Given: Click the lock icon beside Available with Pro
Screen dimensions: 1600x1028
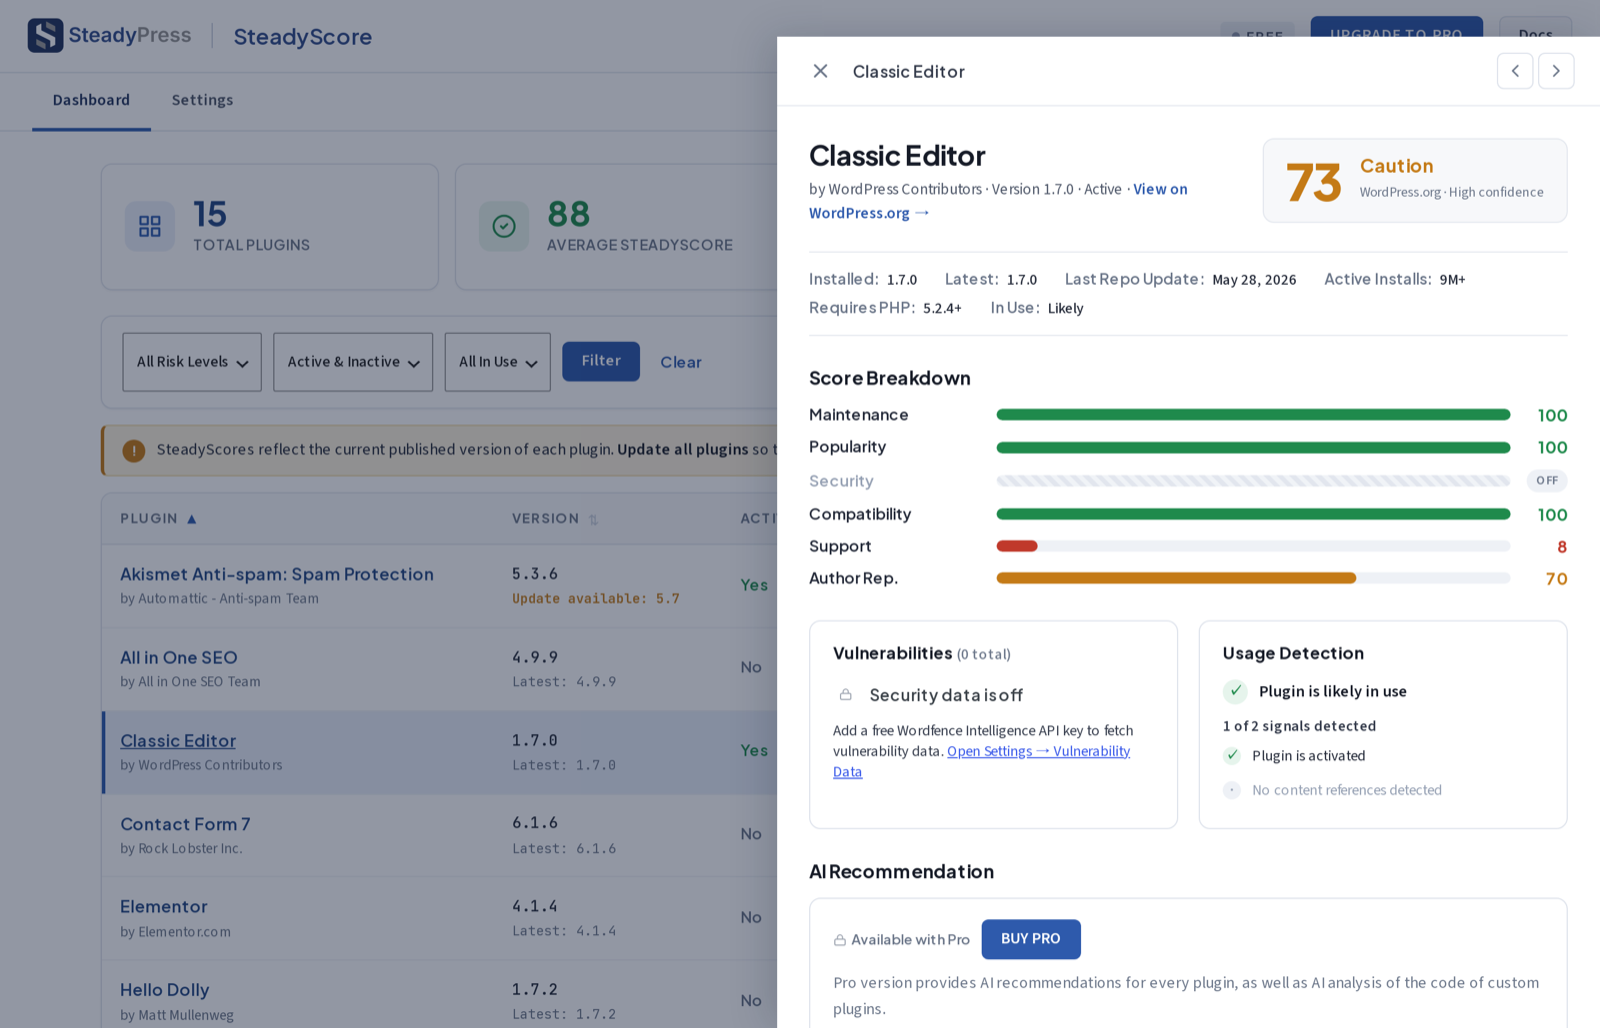Looking at the screenshot, I should (840, 940).
